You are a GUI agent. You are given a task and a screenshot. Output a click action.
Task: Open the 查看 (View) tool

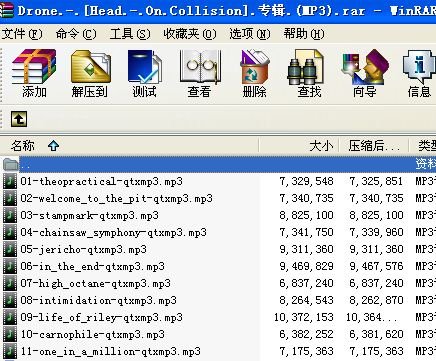coord(199,74)
